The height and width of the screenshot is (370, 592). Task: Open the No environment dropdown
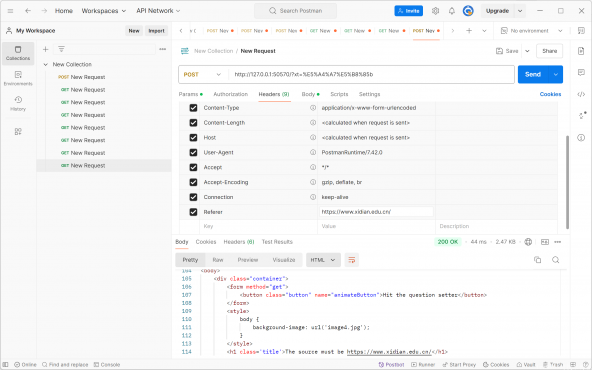(532, 31)
